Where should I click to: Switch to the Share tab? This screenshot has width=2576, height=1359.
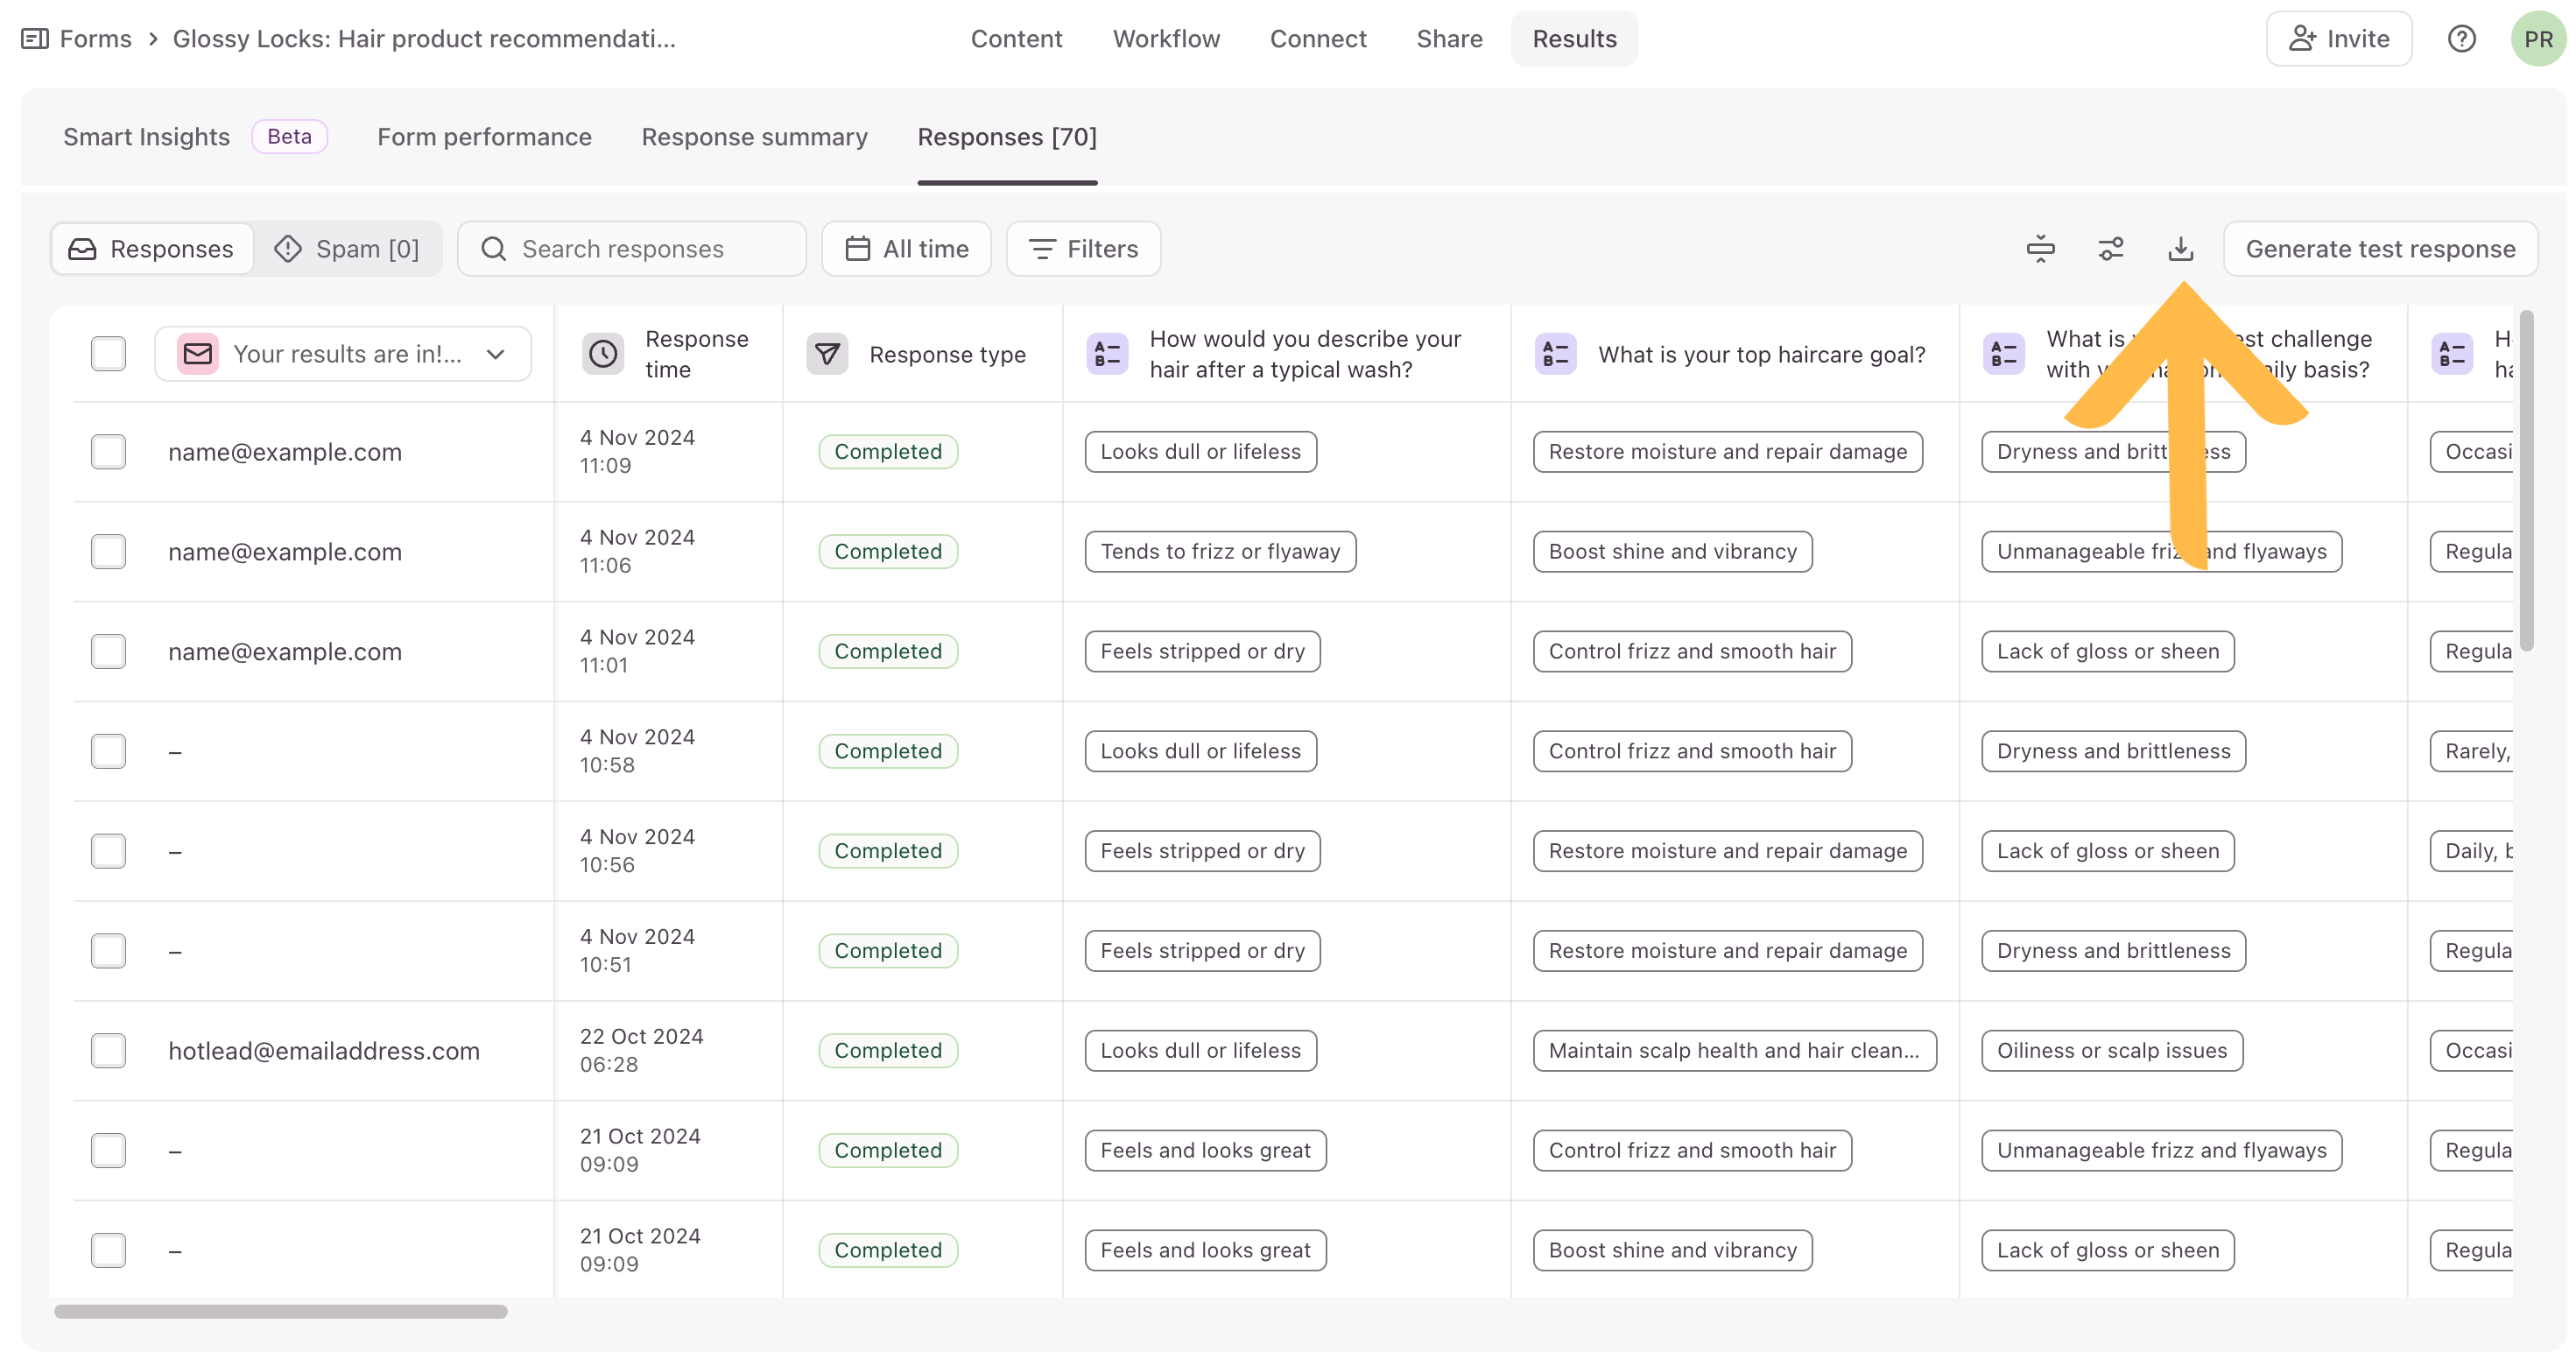pos(1449,39)
